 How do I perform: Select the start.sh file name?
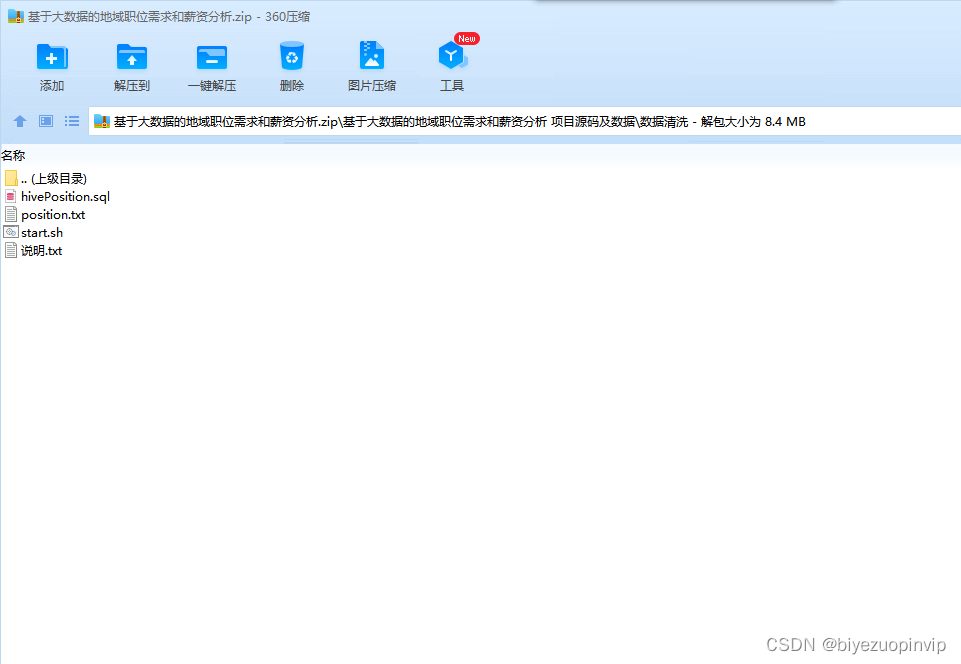42,232
